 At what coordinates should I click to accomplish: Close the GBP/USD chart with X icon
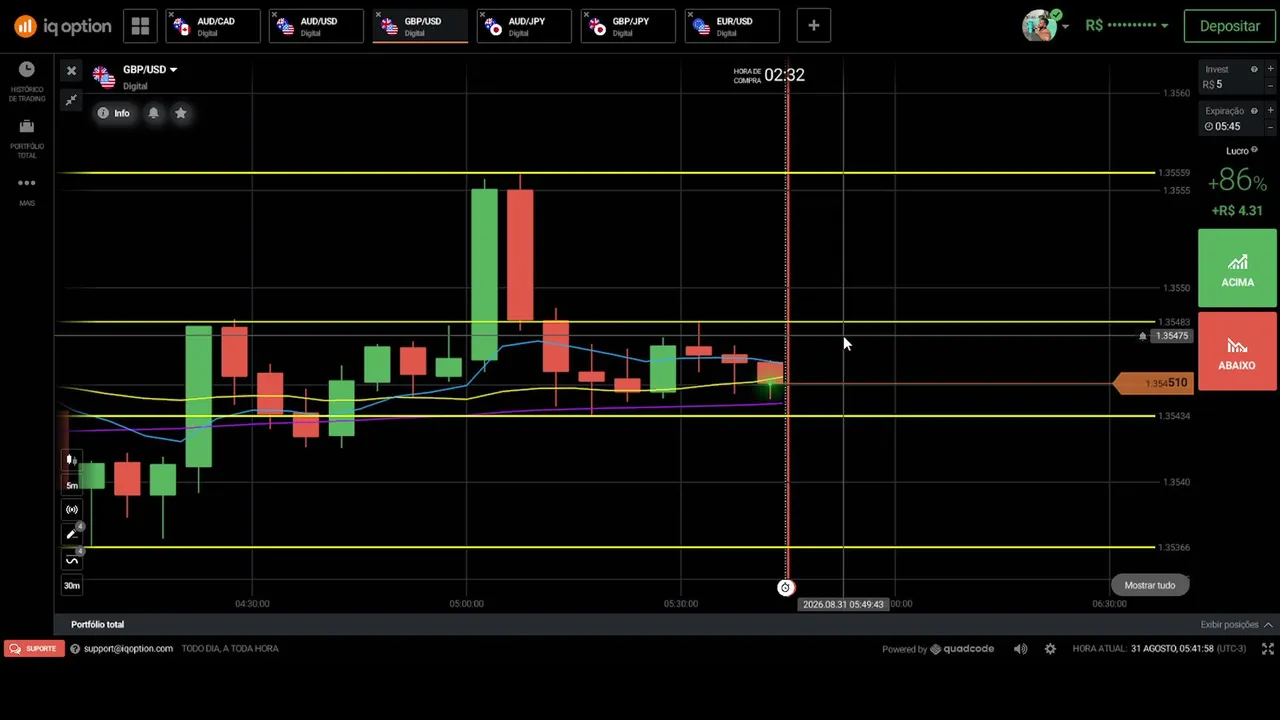coord(71,71)
